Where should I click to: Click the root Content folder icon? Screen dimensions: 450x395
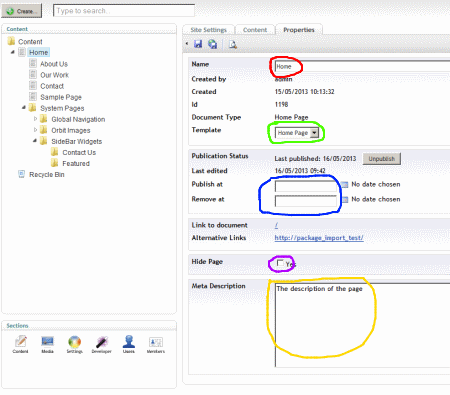[x=11, y=41]
